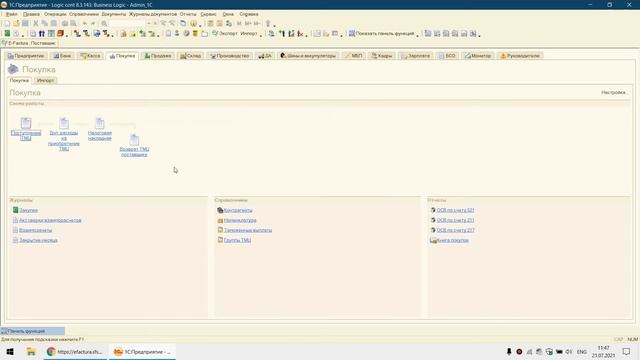Select the Покупка sub-tab
The width and height of the screenshot is (640, 360).
click(x=19, y=80)
